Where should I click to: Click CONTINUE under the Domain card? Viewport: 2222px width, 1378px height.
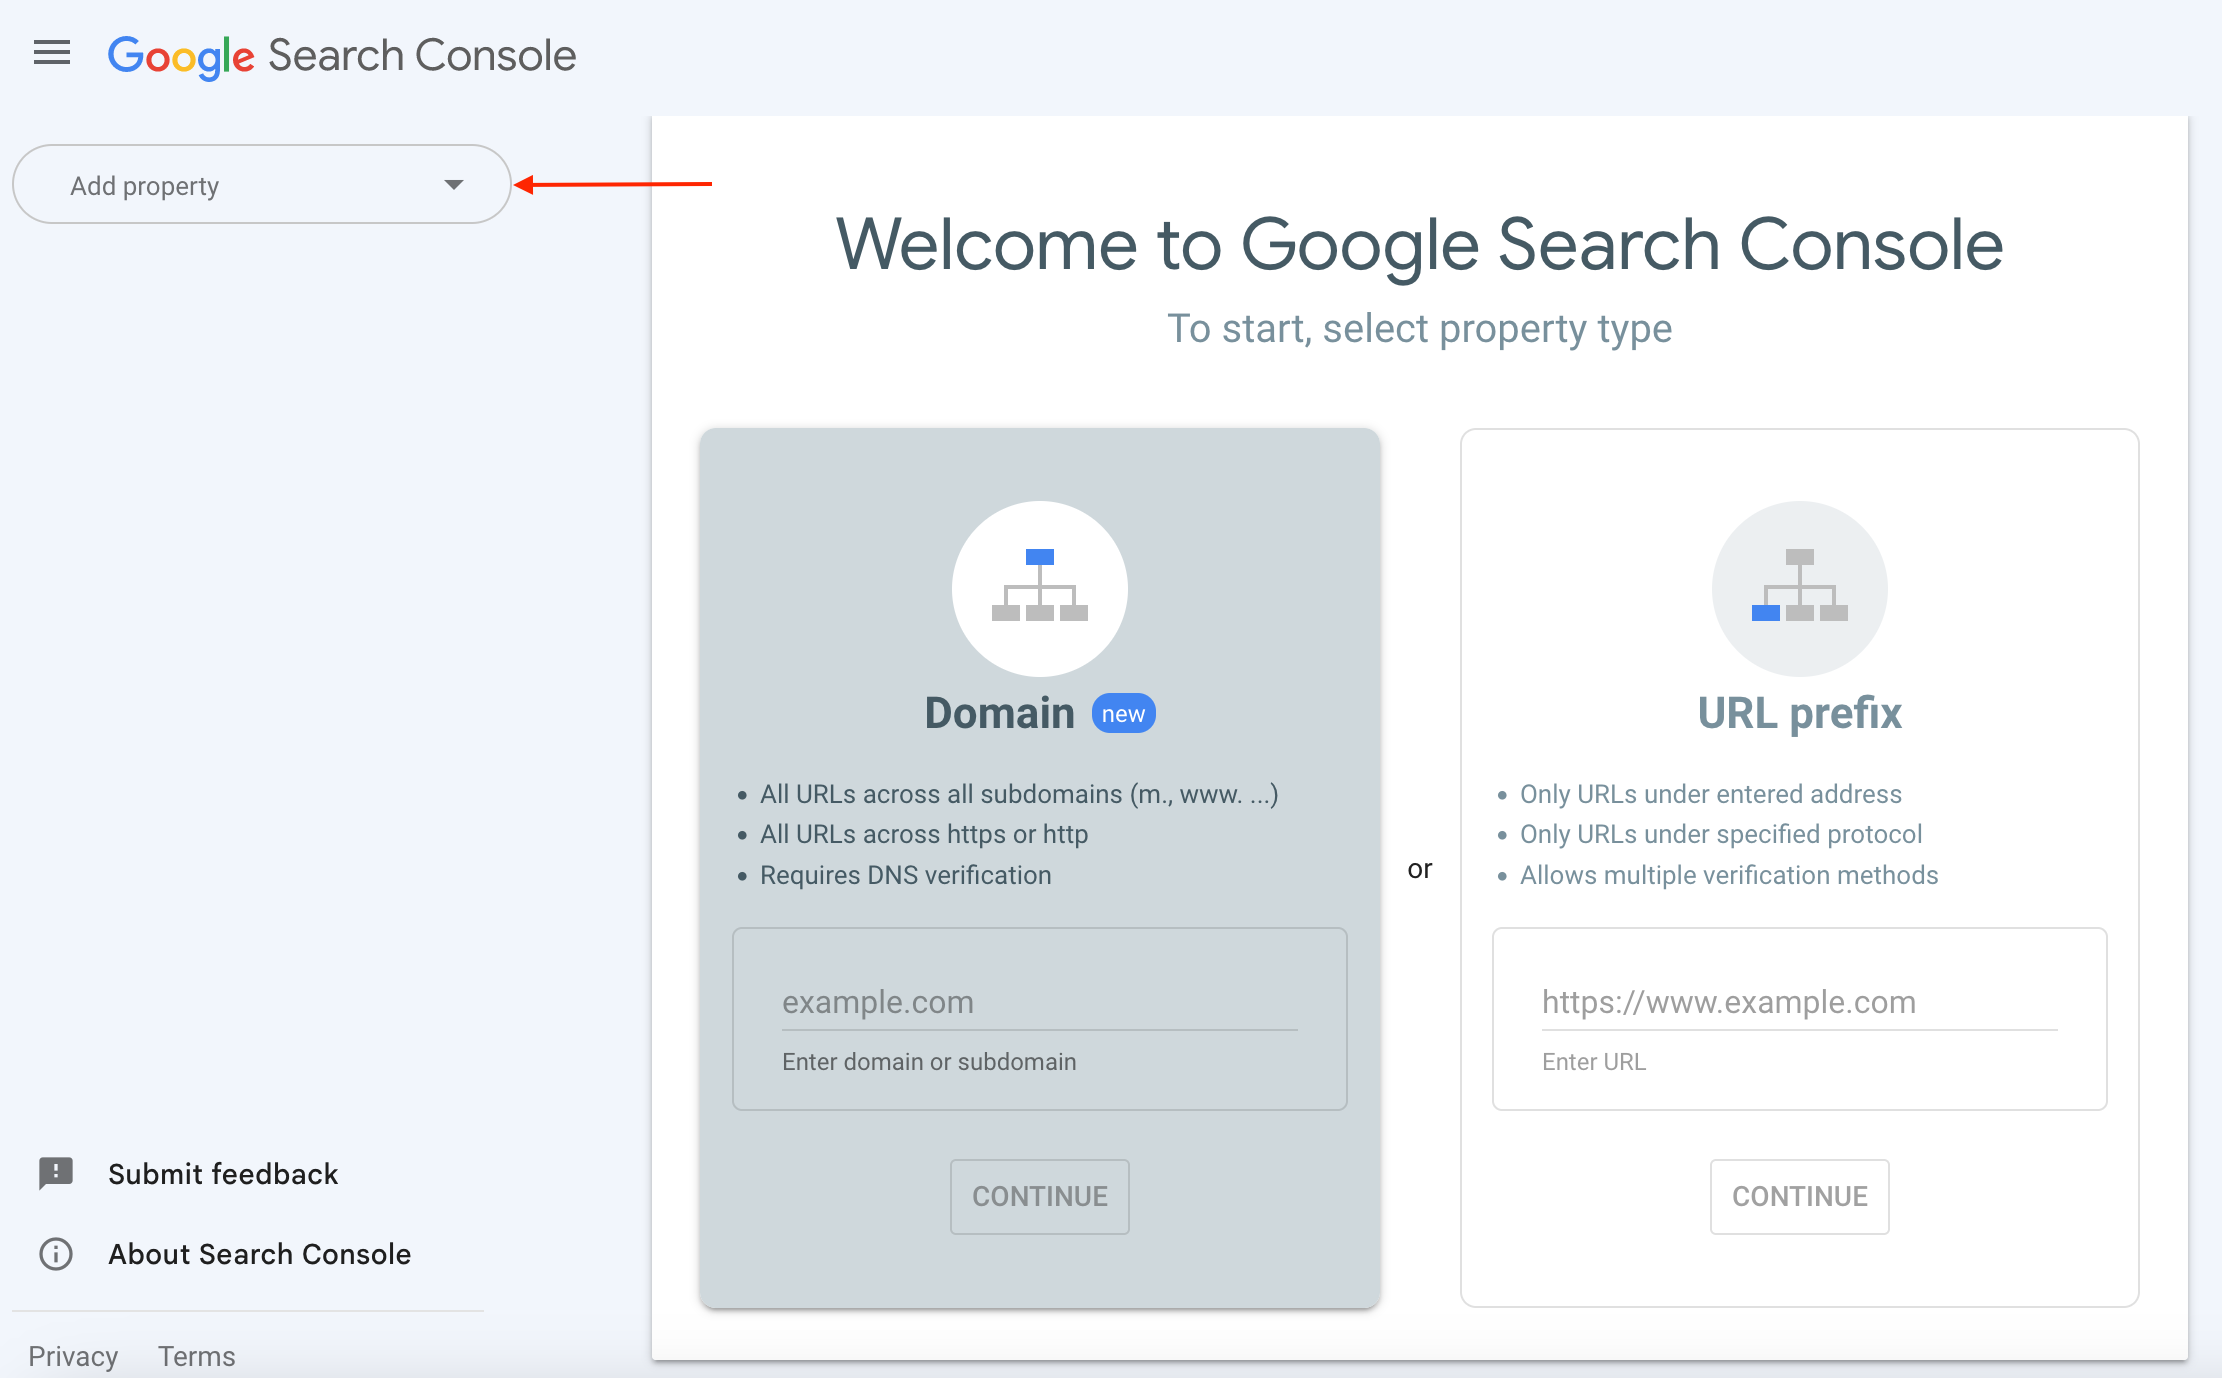pyautogui.click(x=1040, y=1197)
